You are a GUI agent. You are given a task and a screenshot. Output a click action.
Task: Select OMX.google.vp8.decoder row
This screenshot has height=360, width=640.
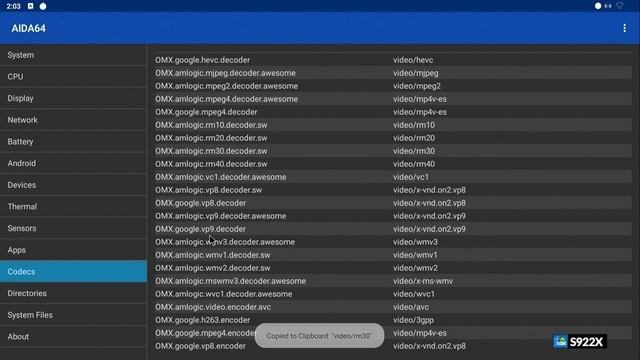(x=393, y=203)
